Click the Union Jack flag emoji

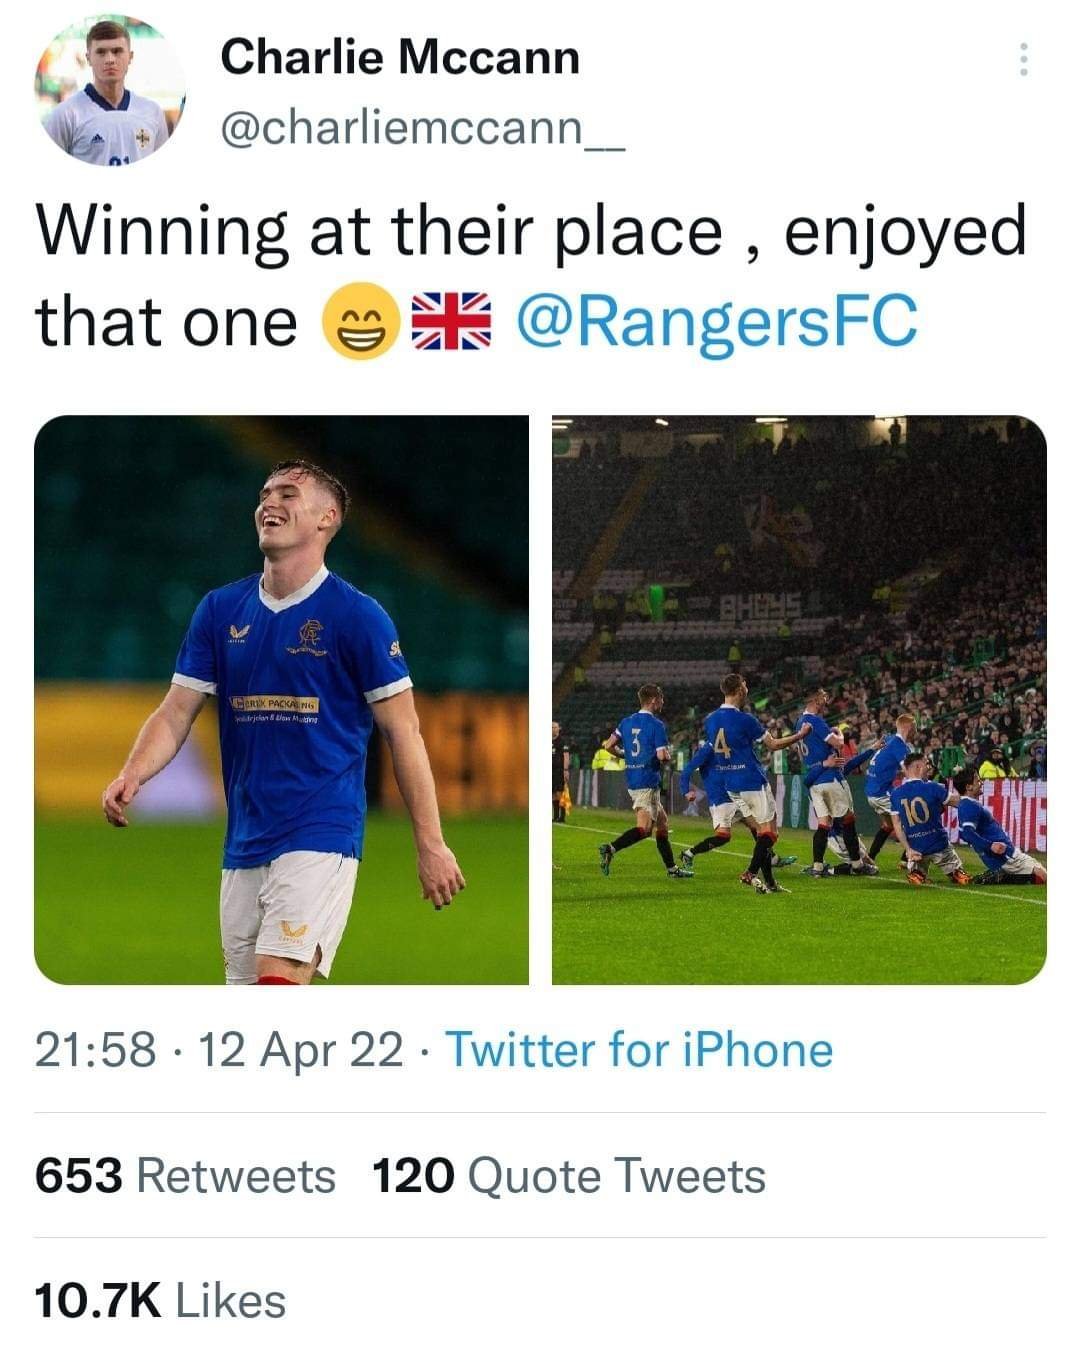point(451,322)
